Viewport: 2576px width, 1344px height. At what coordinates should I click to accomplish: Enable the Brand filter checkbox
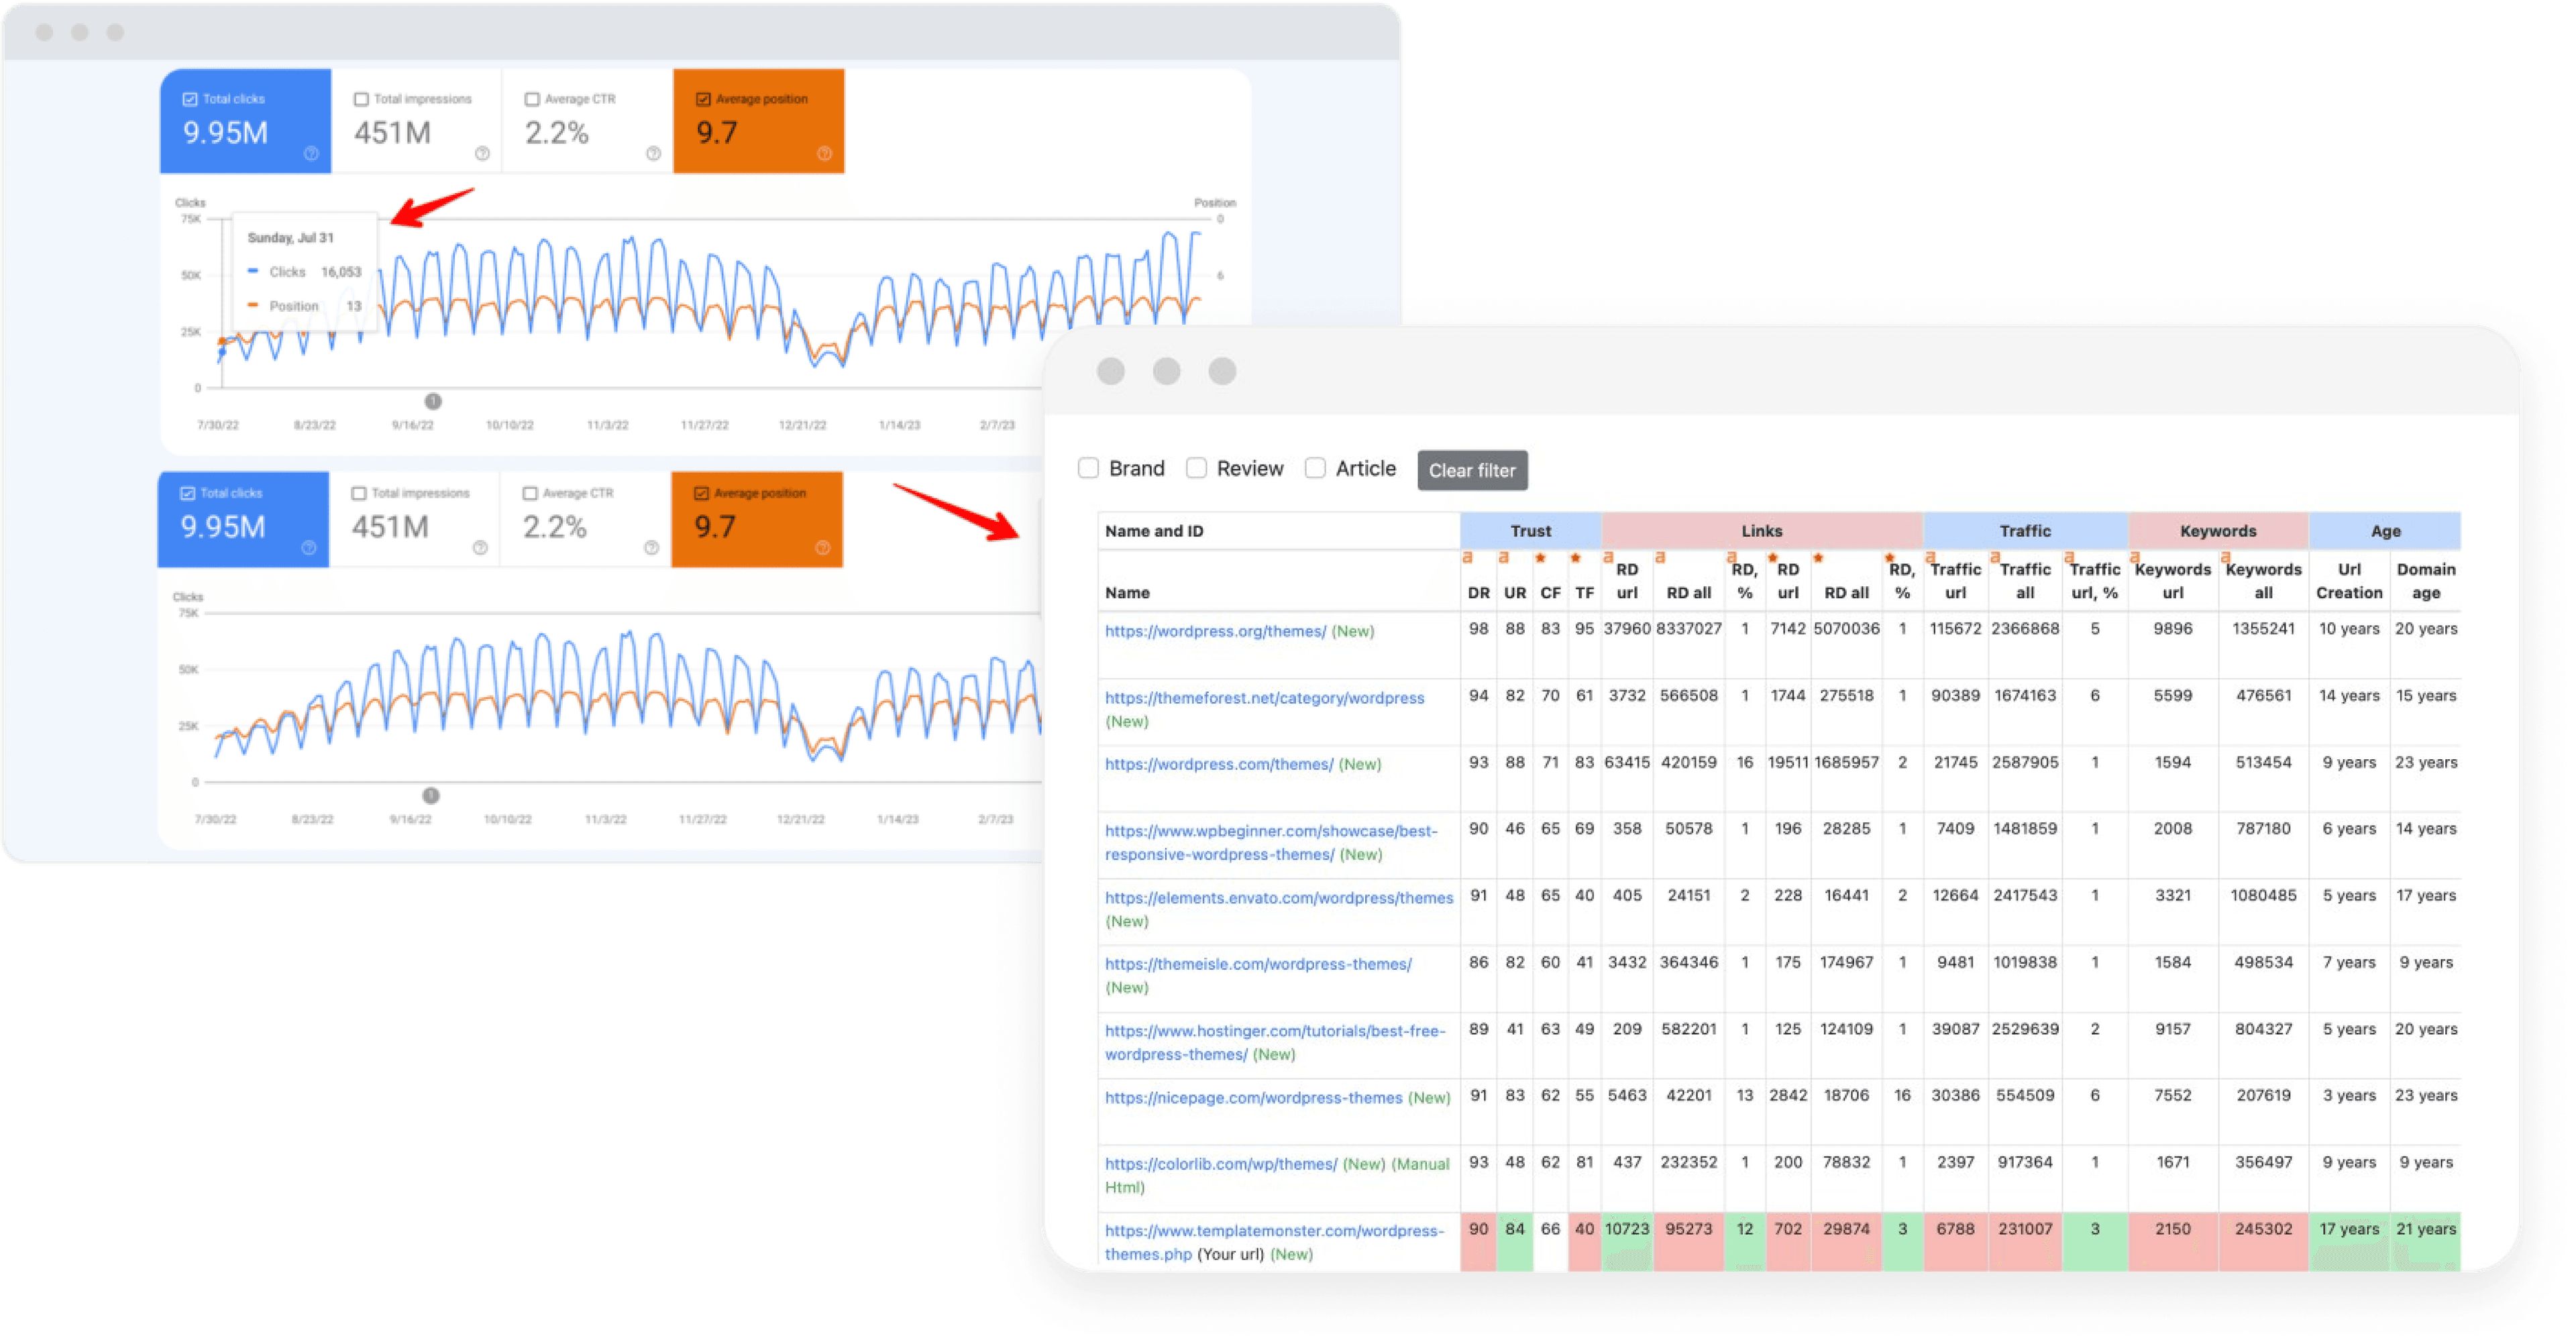[x=1089, y=468]
